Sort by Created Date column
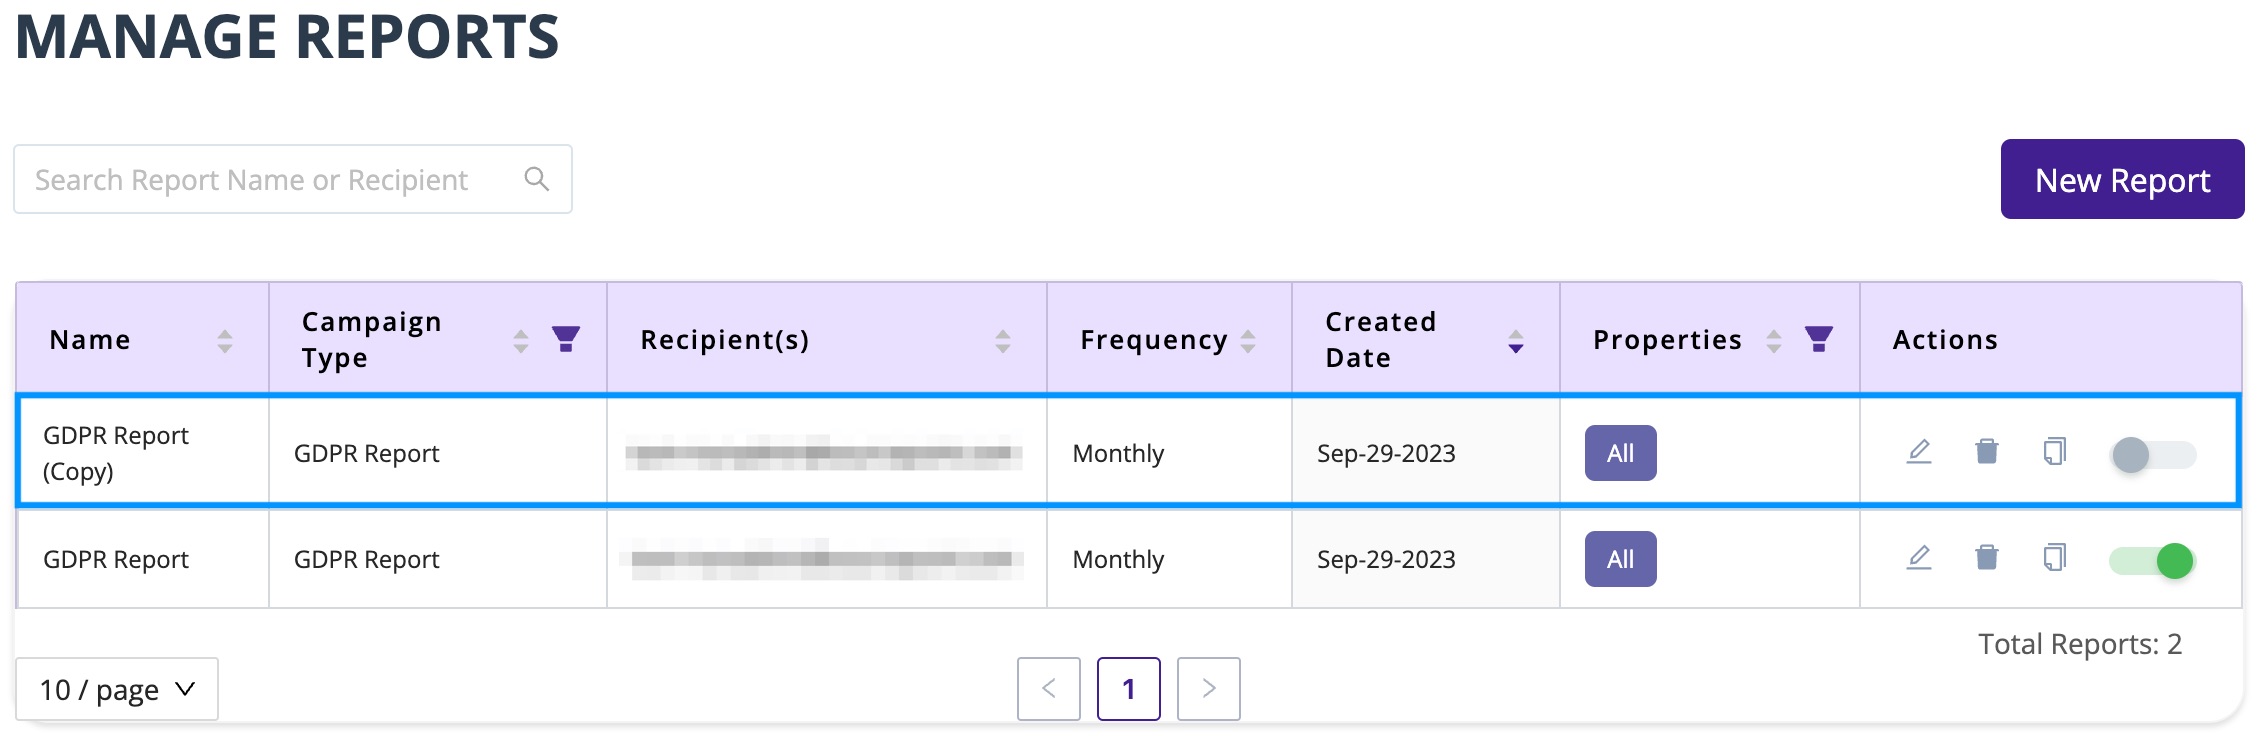This screenshot has width=2262, height=736. pyautogui.click(x=1516, y=341)
